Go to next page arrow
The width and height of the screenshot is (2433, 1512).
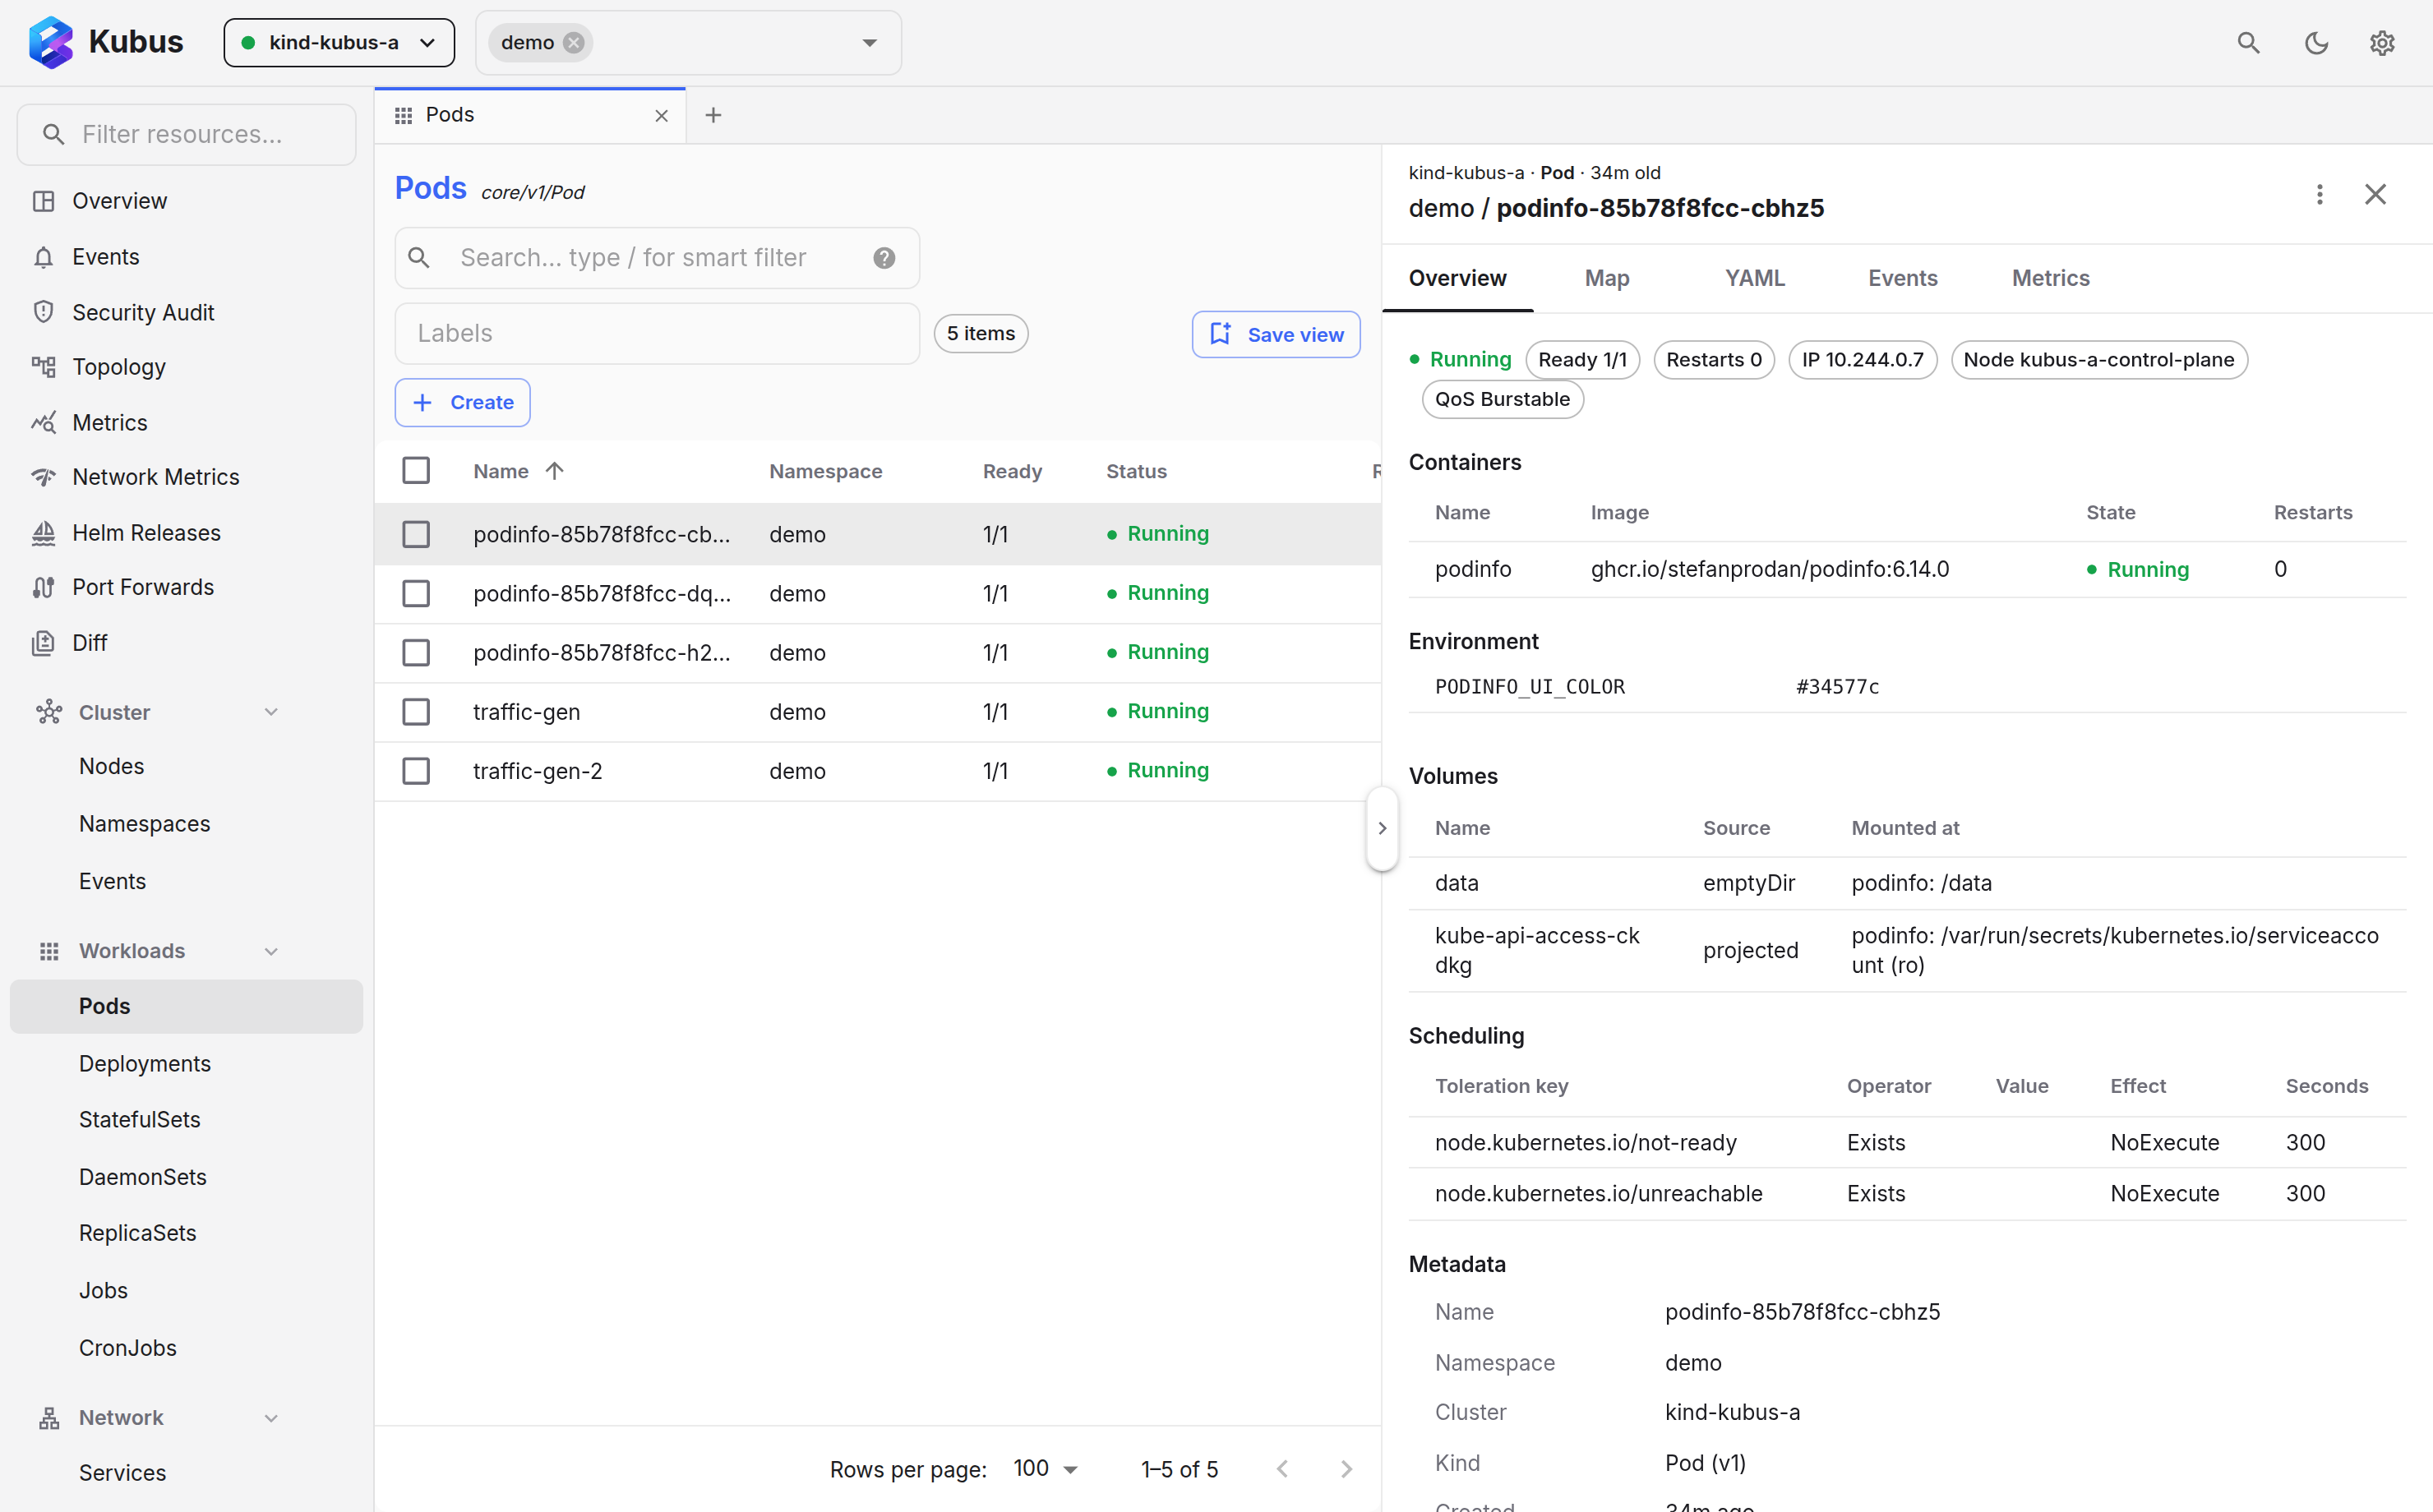[x=1346, y=1468]
